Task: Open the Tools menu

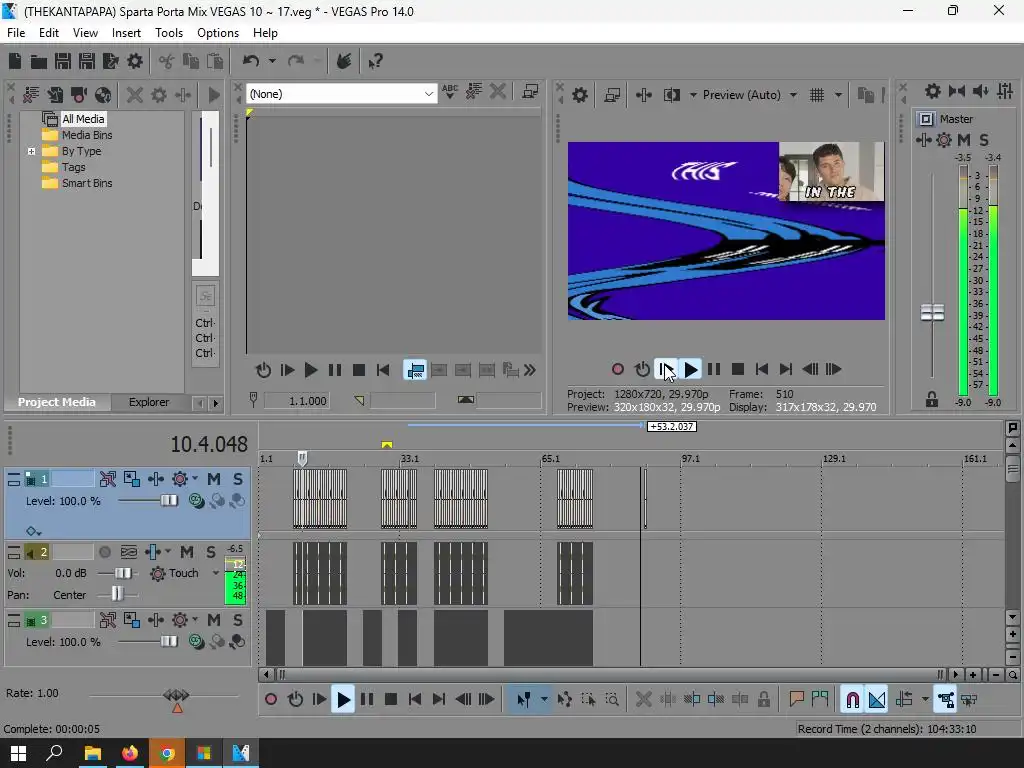Action: coord(168,33)
